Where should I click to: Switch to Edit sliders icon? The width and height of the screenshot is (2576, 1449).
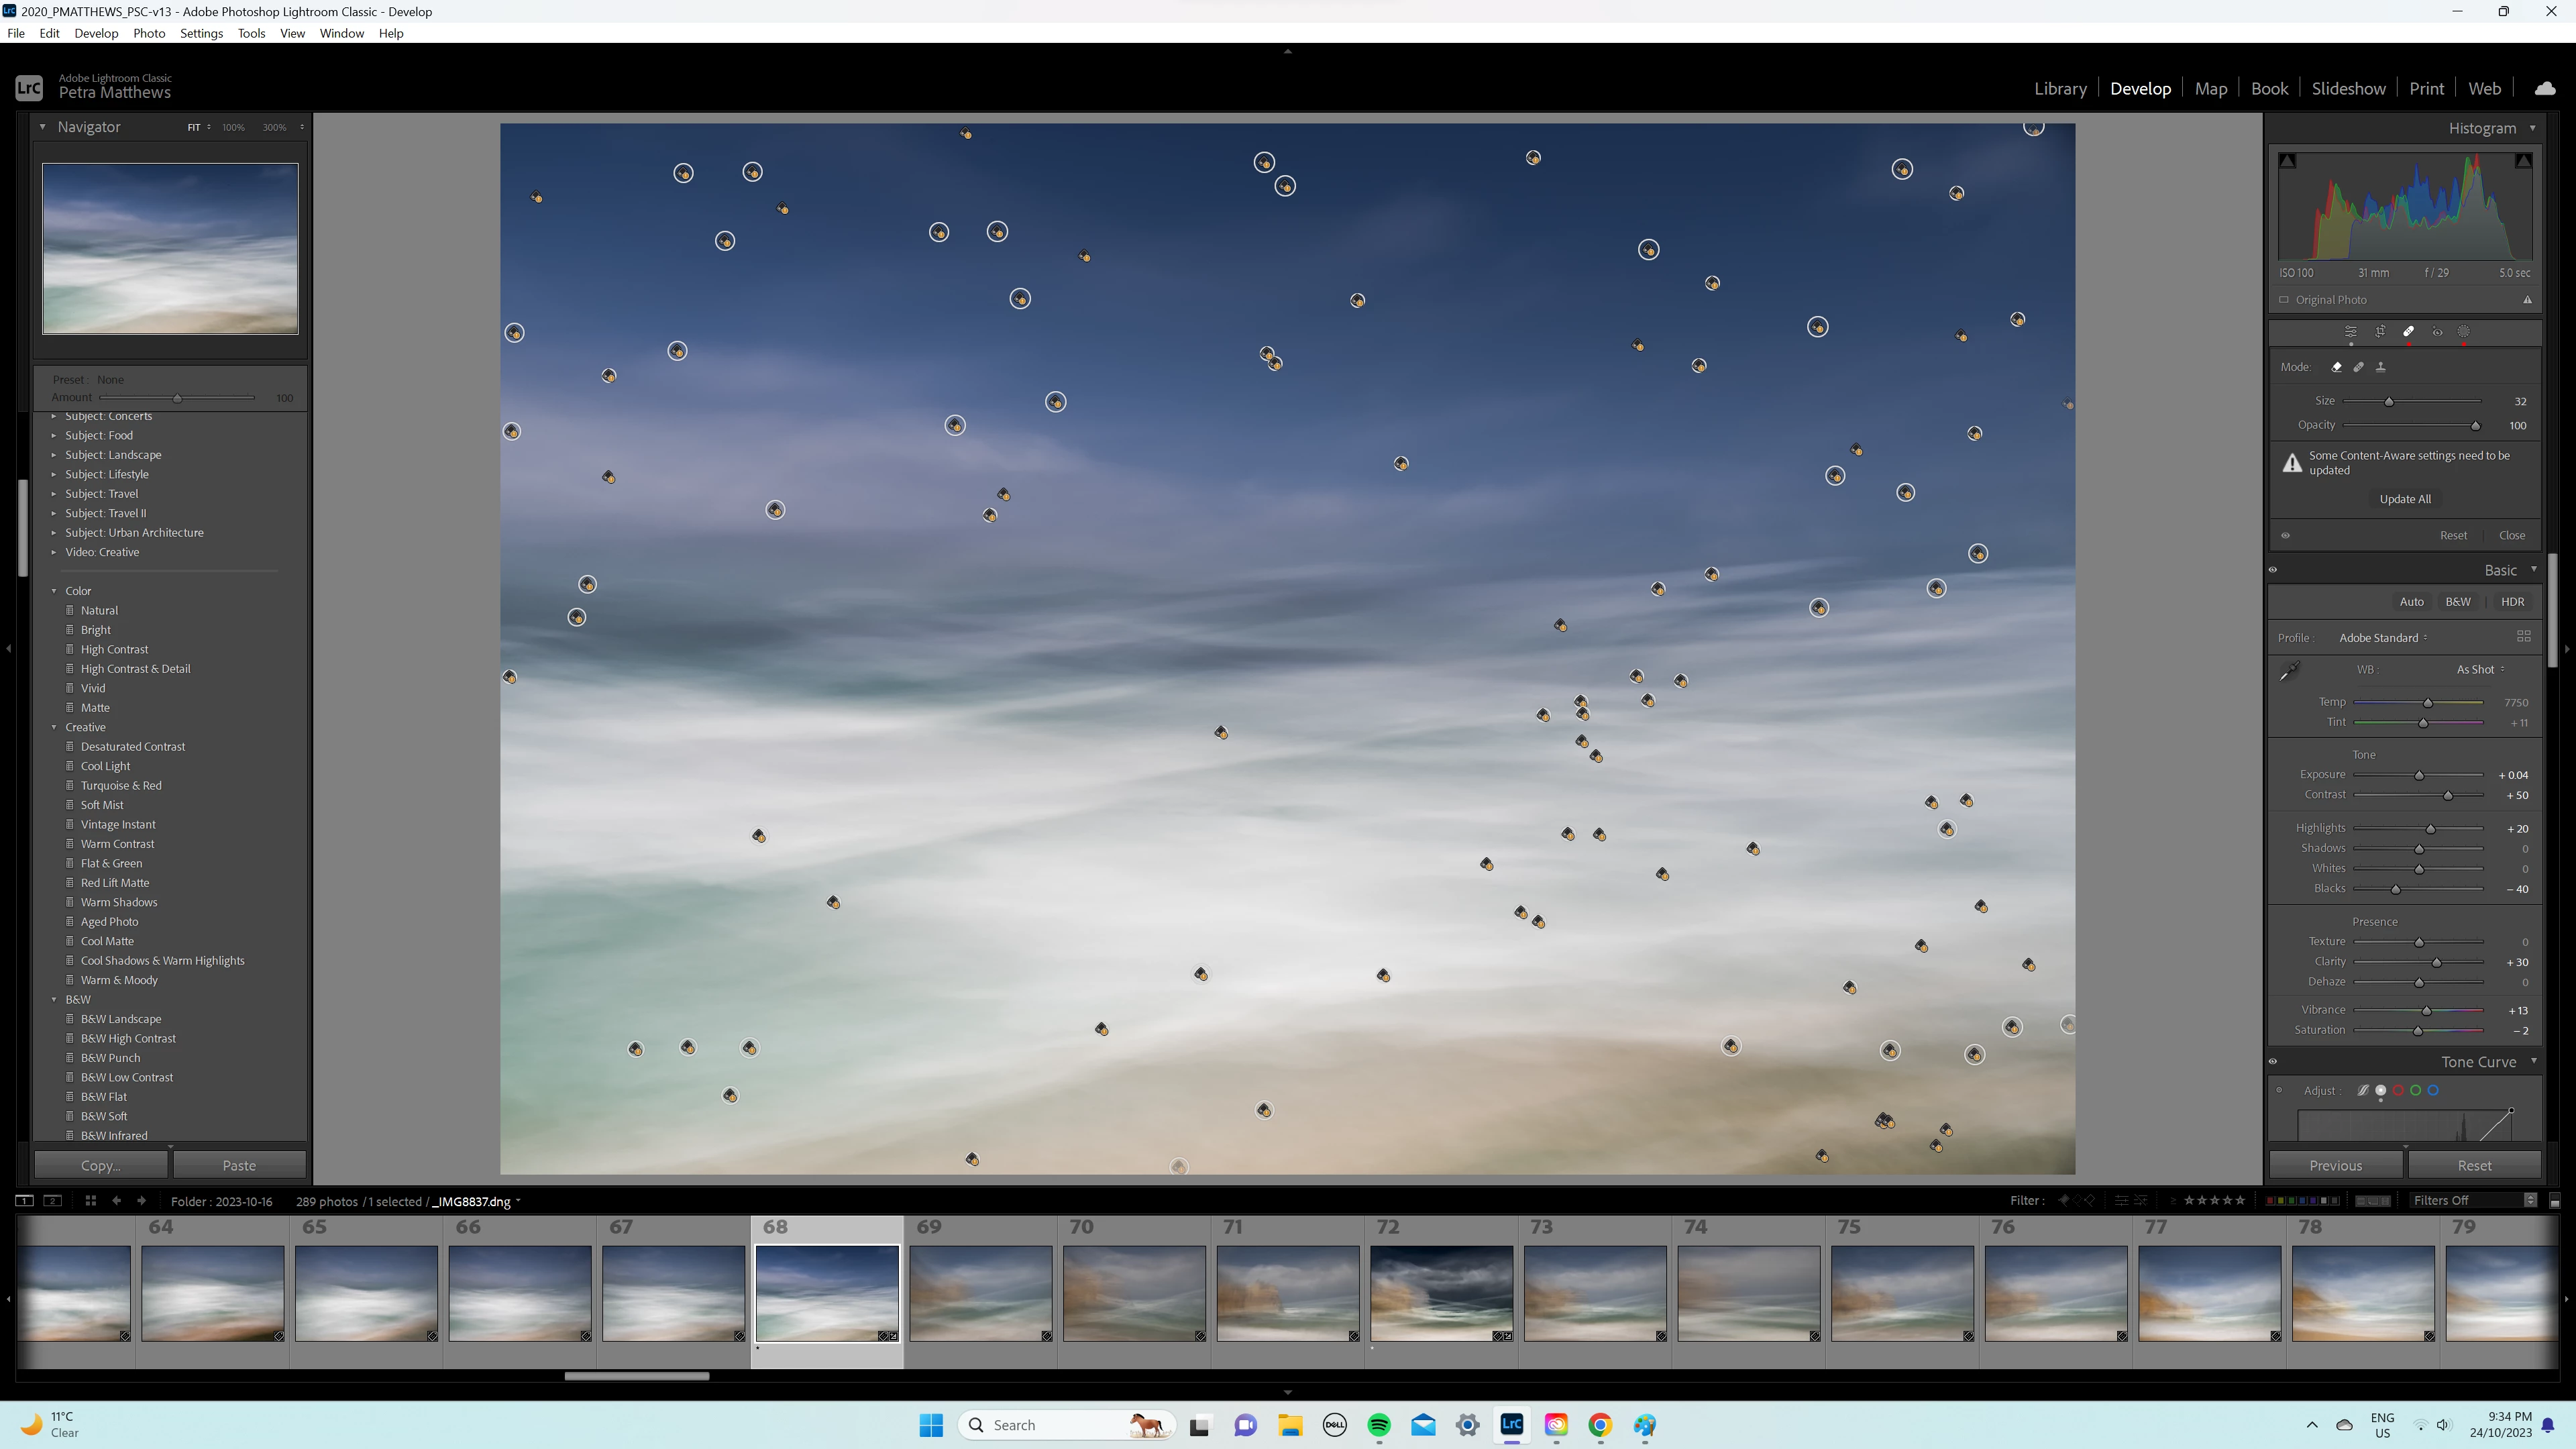[x=2351, y=332]
